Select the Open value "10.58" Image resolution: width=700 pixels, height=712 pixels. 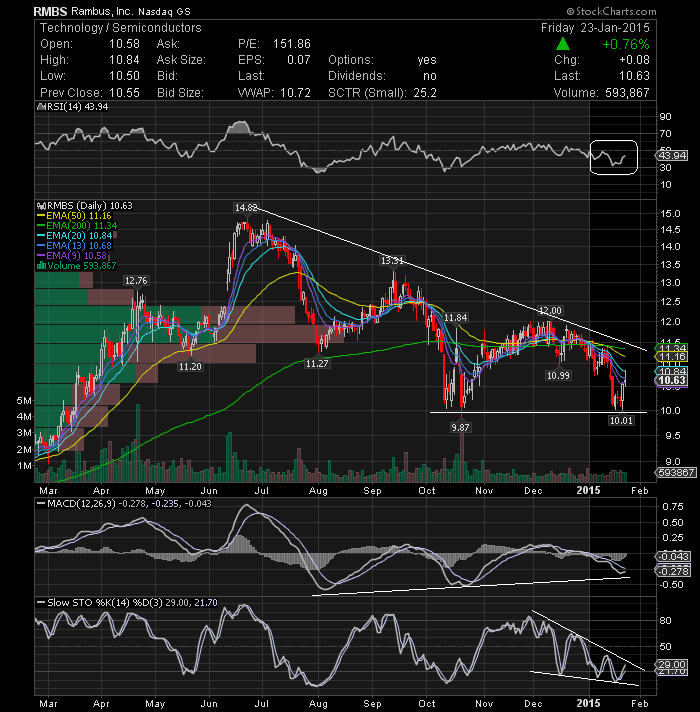124,44
